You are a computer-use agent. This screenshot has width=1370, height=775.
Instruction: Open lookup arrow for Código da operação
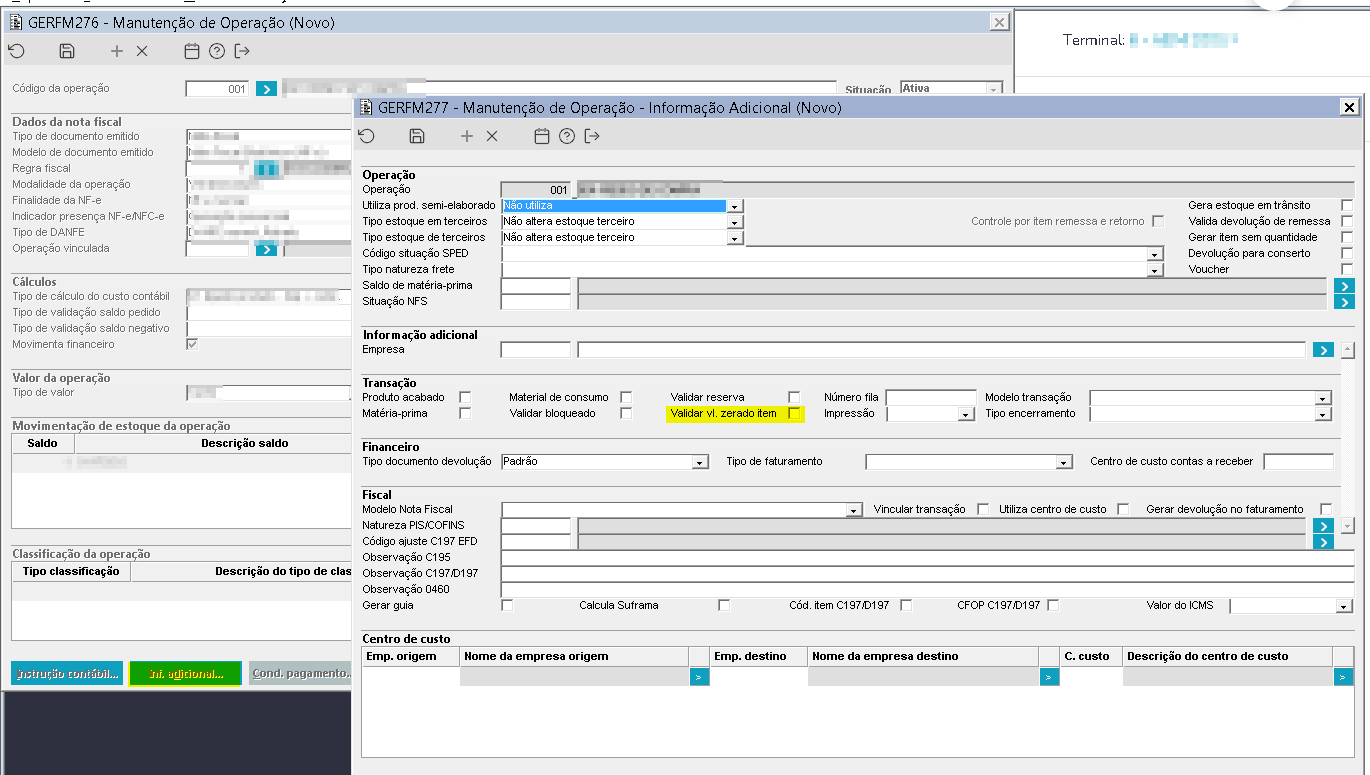266,89
